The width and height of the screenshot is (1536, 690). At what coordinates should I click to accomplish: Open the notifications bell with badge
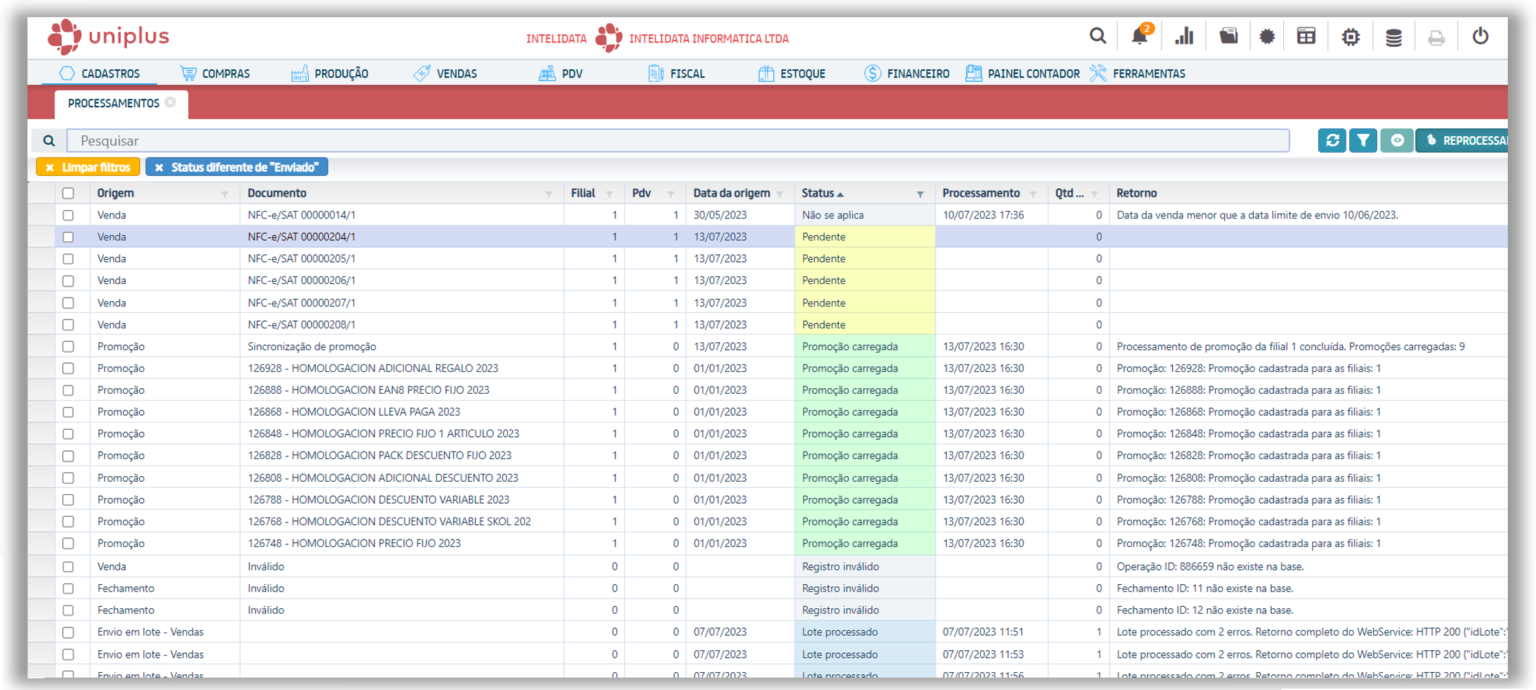point(1140,37)
